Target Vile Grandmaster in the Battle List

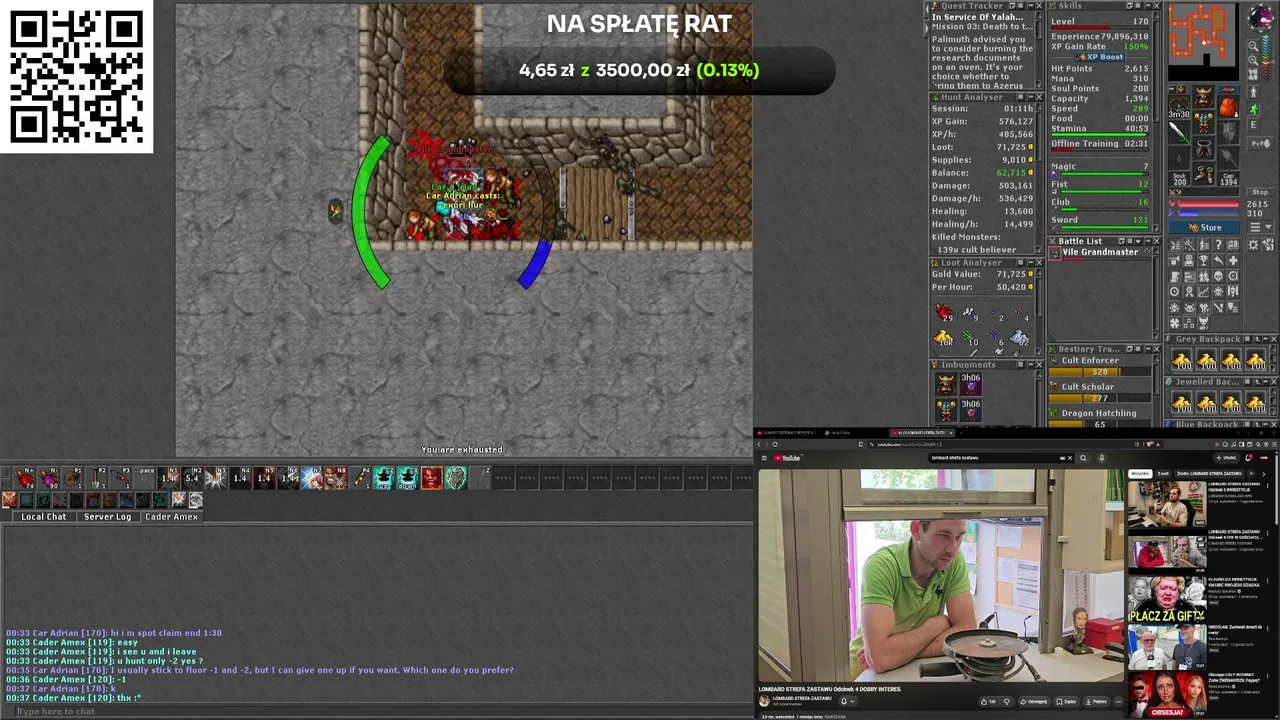click(x=1098, y=252)
